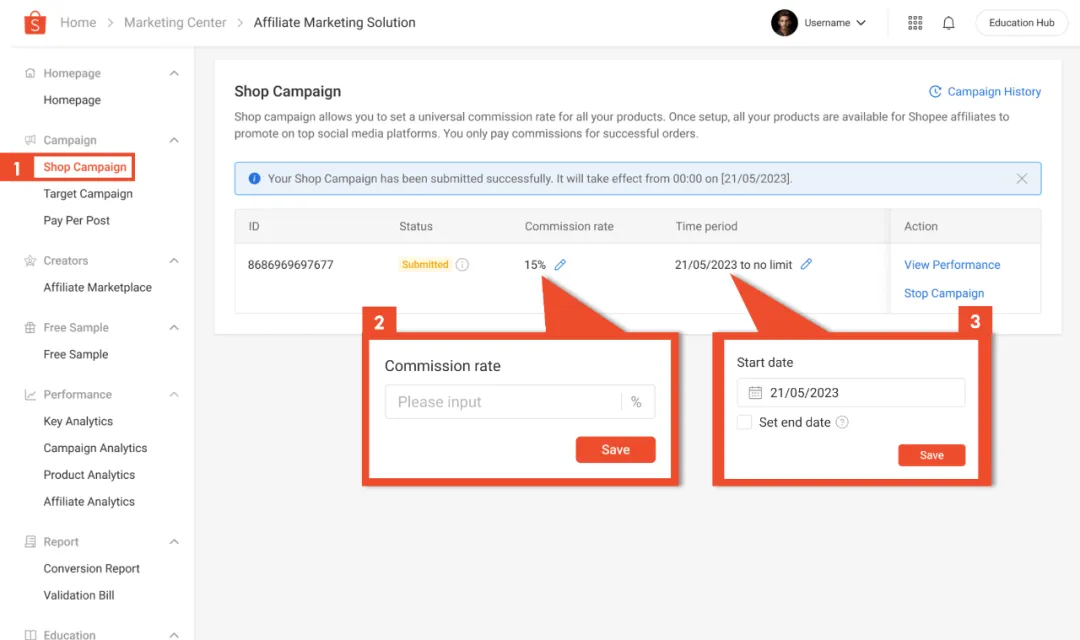Save the Start date popup
This screenshot has height=640, width=1080.
(x=931, y=455)
